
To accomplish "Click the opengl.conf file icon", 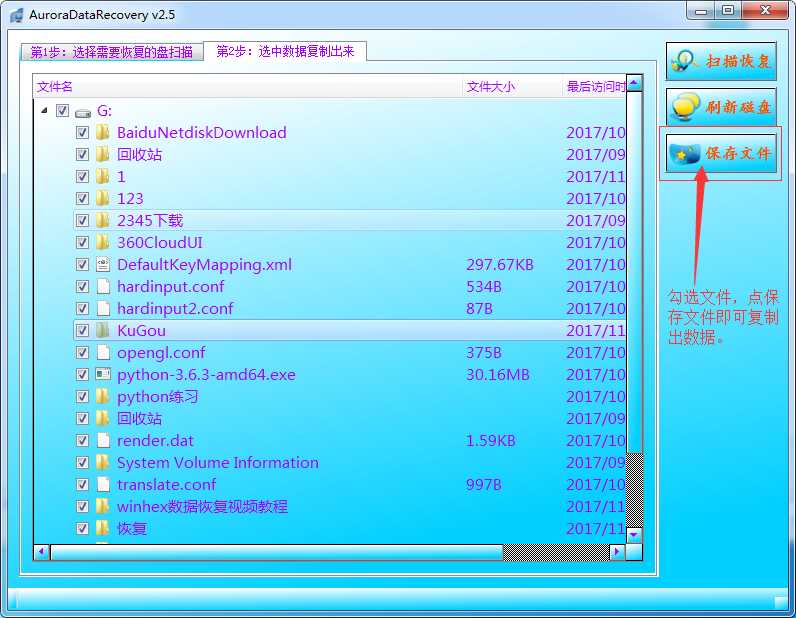I will tap(103, 352).
